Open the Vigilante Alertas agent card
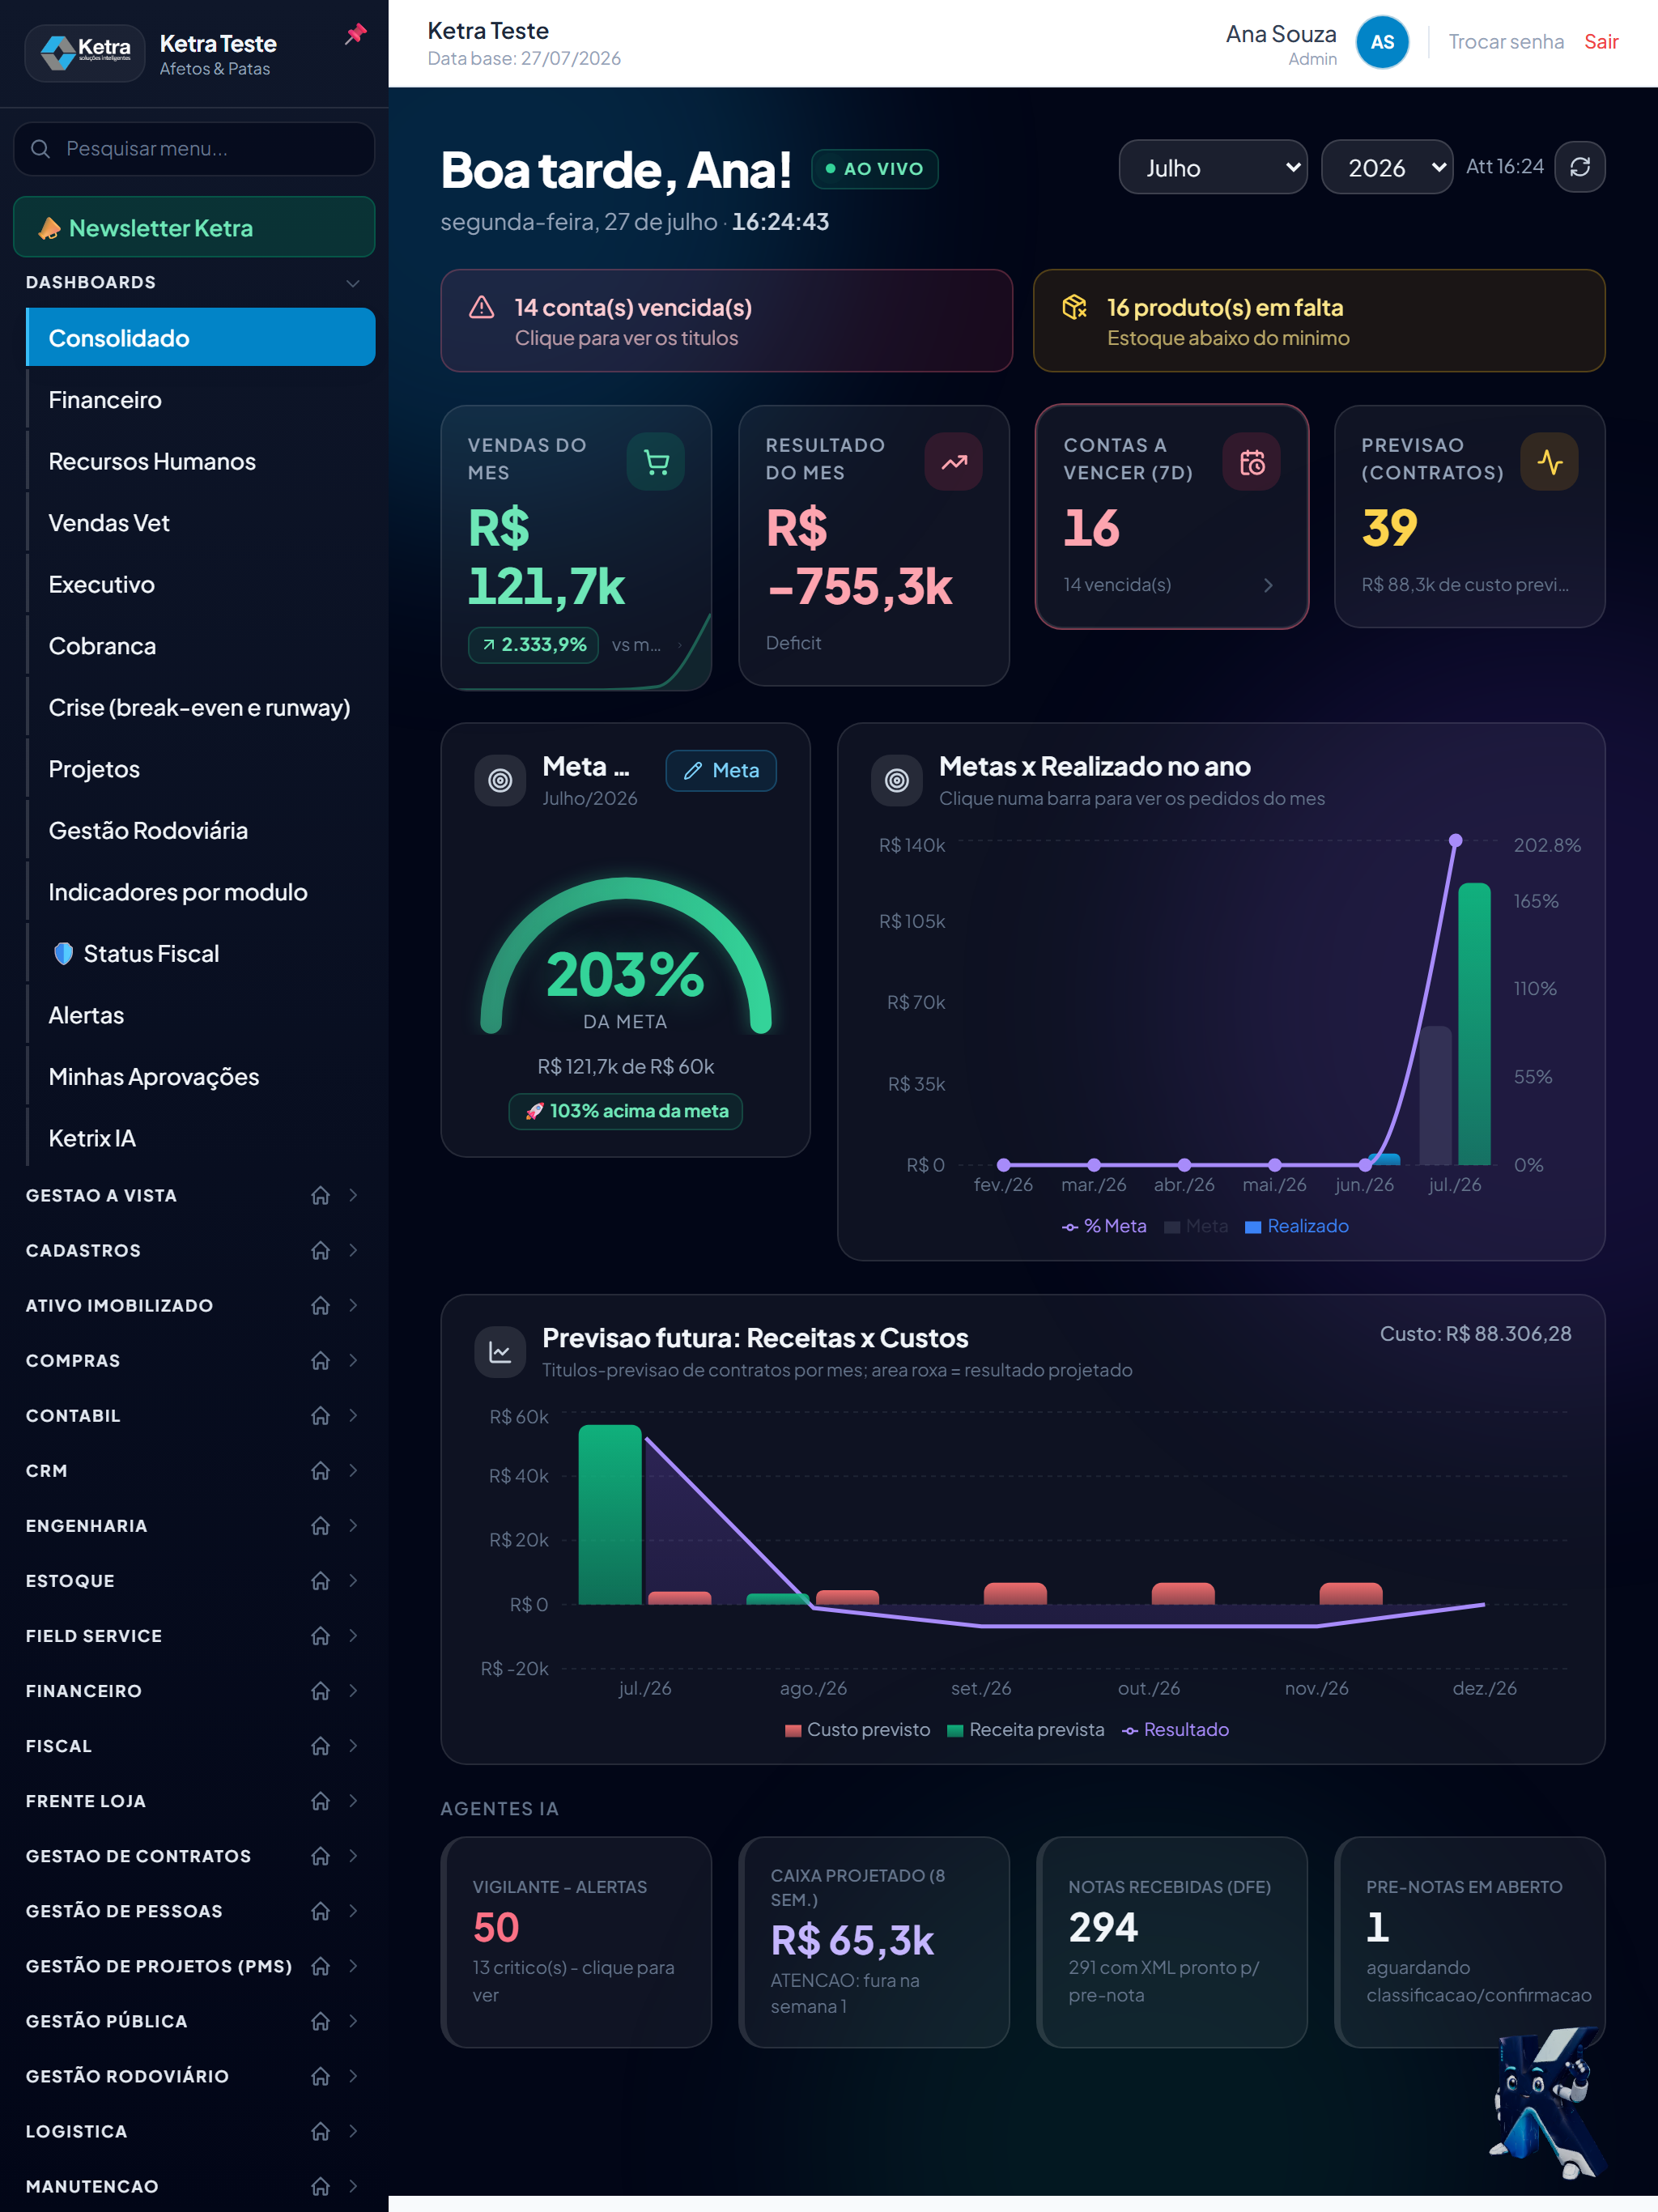 pos(576,1942)
